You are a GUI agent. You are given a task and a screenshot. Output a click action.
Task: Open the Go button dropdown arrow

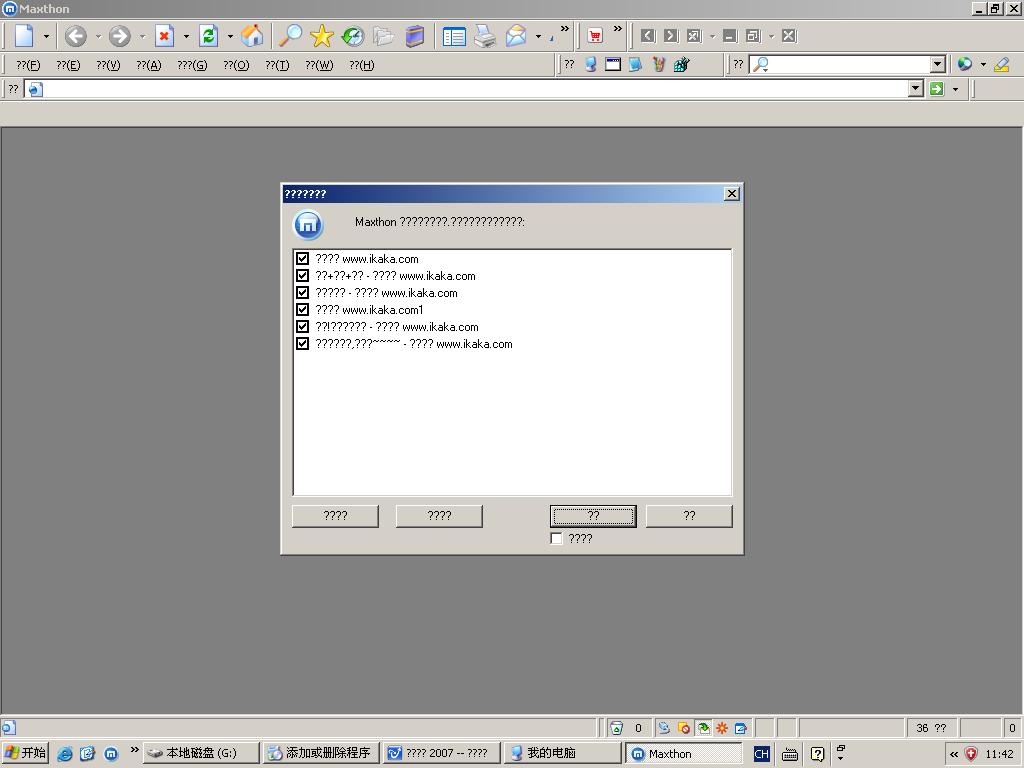pyautogui.click(x=955, y=89)
